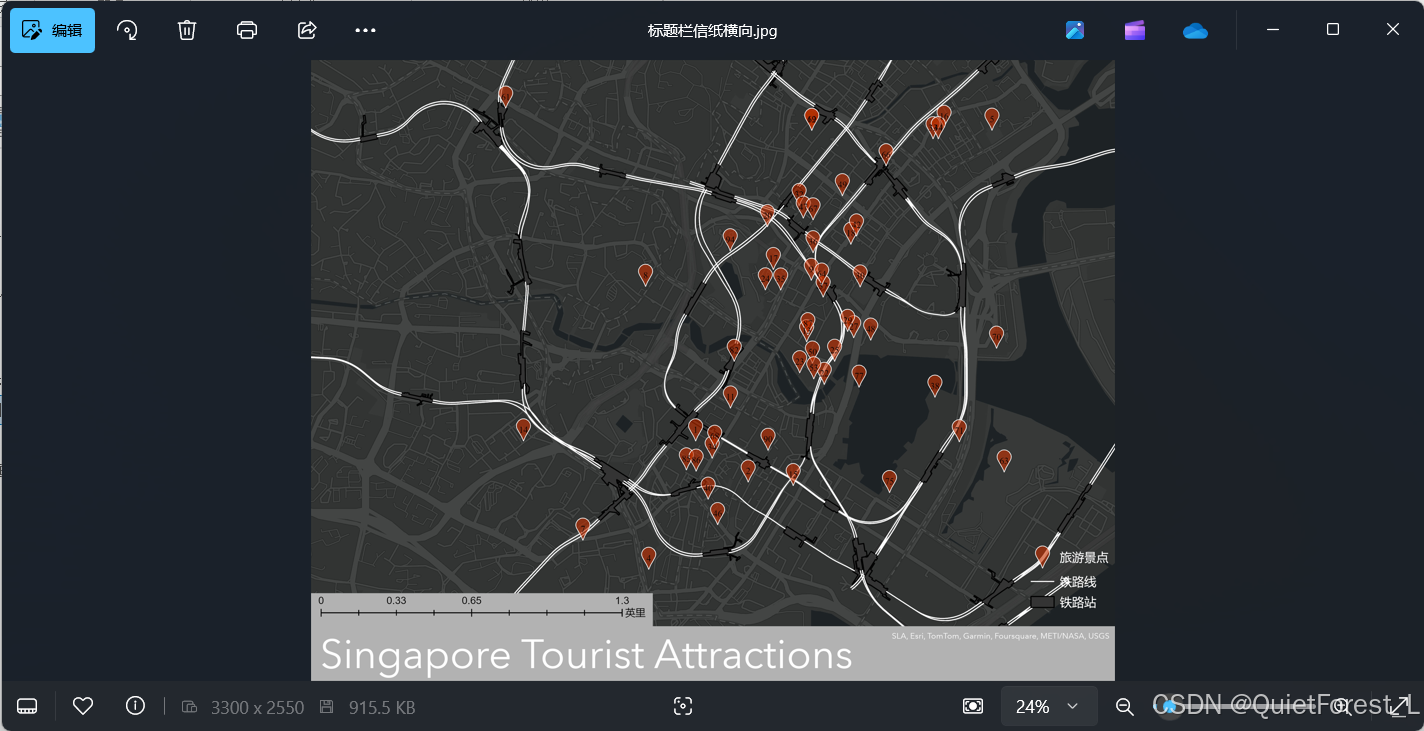Zoom in with the plus magnifier

pos(1344,707)
